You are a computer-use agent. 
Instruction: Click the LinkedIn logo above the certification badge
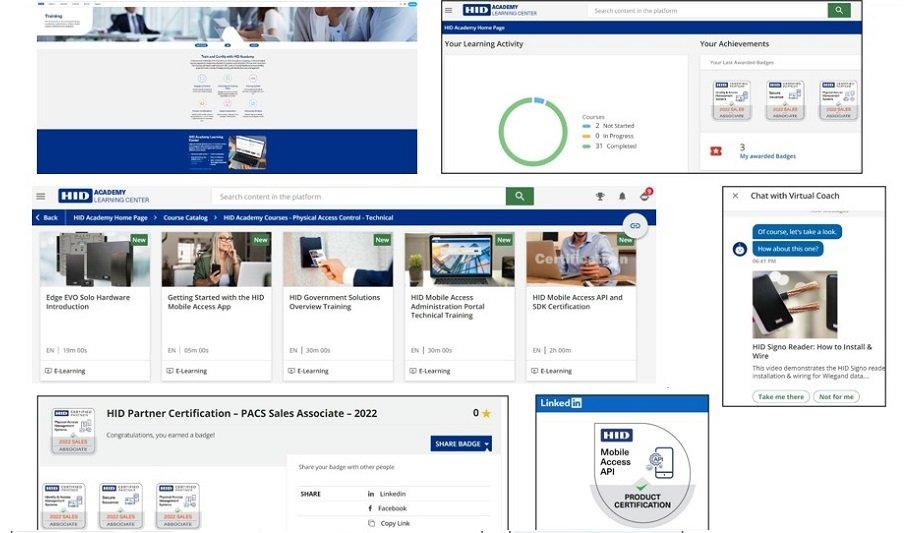(x=560, y=403)
